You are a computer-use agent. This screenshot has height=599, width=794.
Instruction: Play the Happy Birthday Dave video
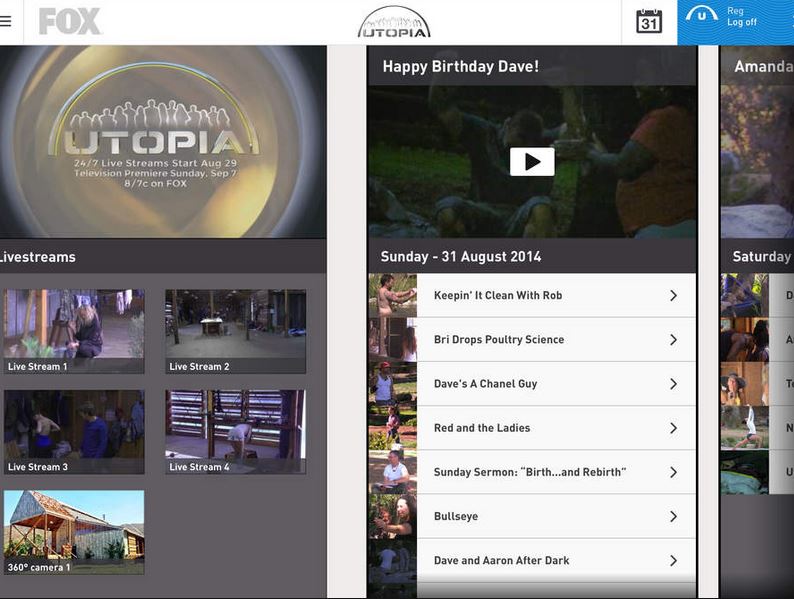click(x=532, y=162)
